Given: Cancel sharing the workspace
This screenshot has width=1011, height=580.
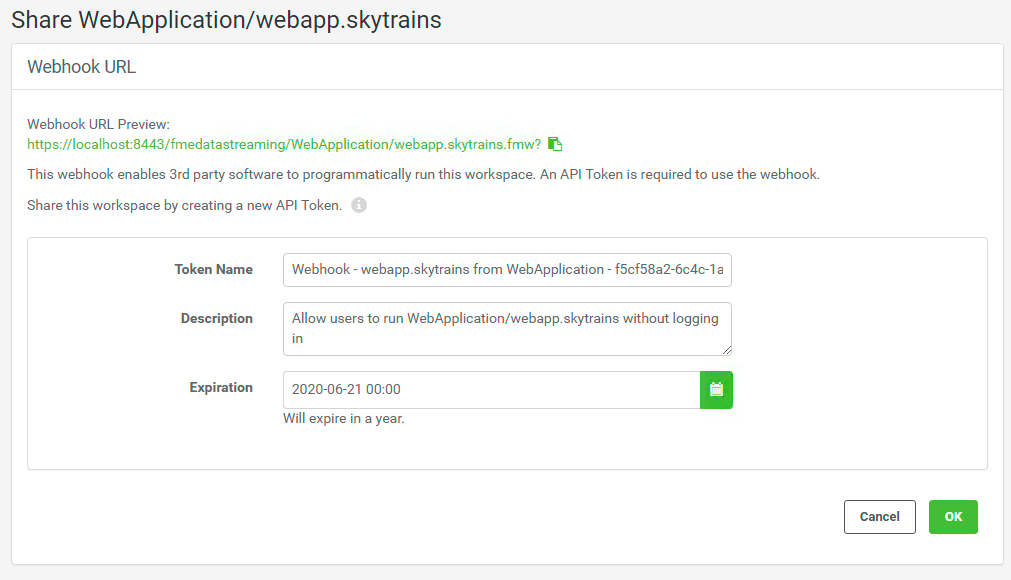Looking at the screenshot, I should 879,517.
